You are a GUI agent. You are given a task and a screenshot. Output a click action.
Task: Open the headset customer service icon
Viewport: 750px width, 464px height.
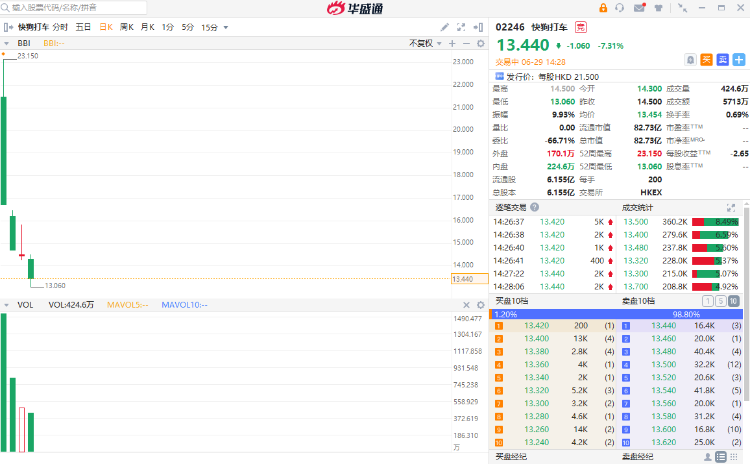(x=622, y=8)
